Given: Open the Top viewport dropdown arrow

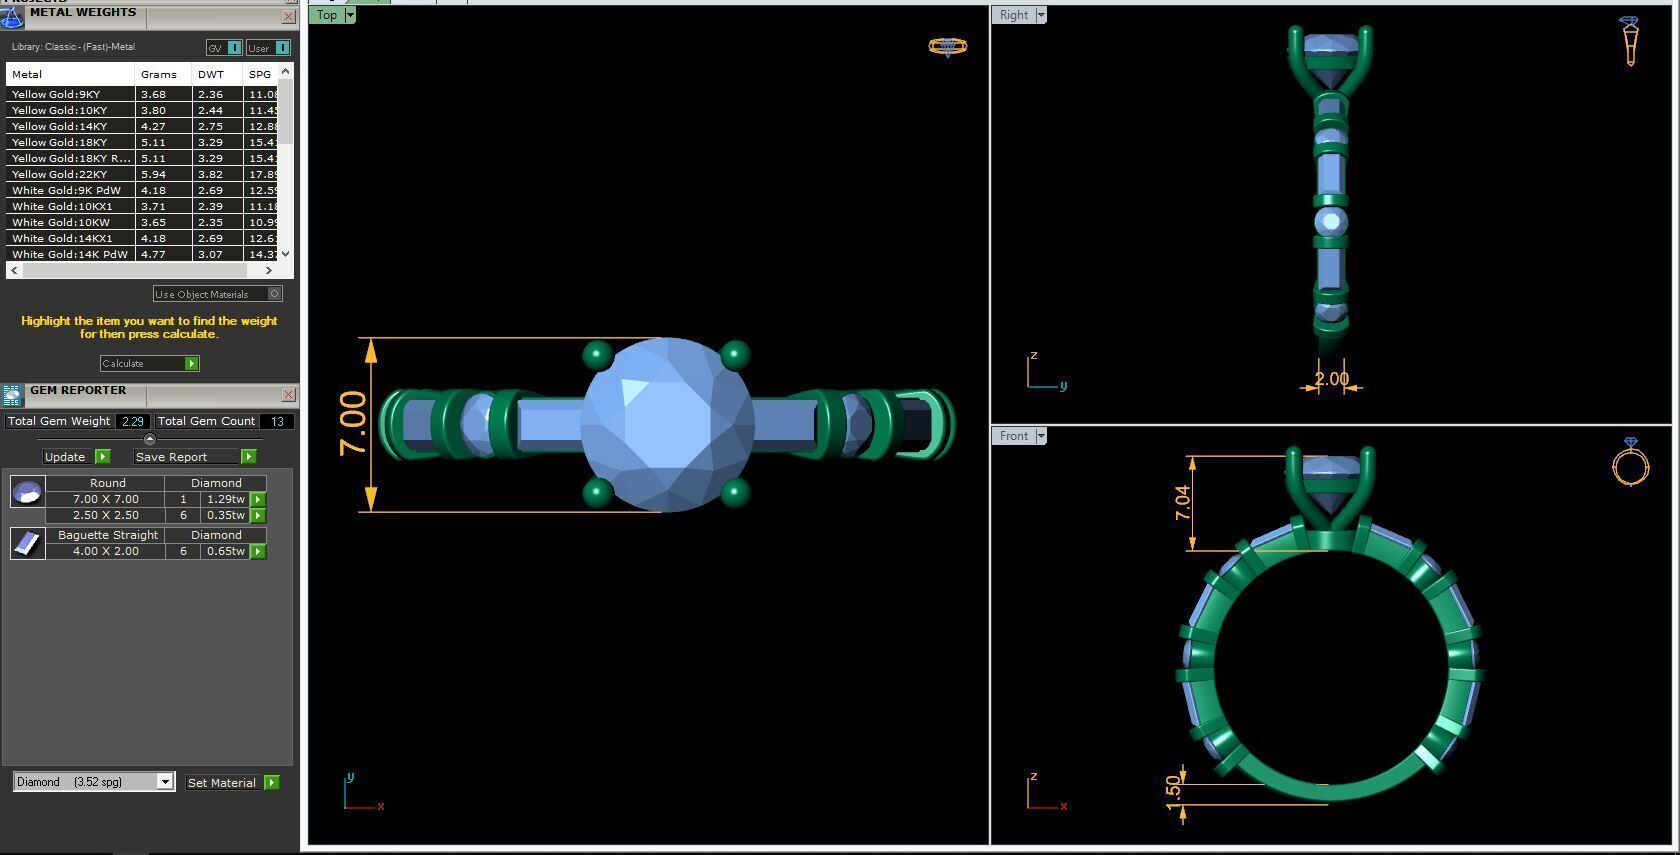Looking at the screenshot, I should coord(350,15).
